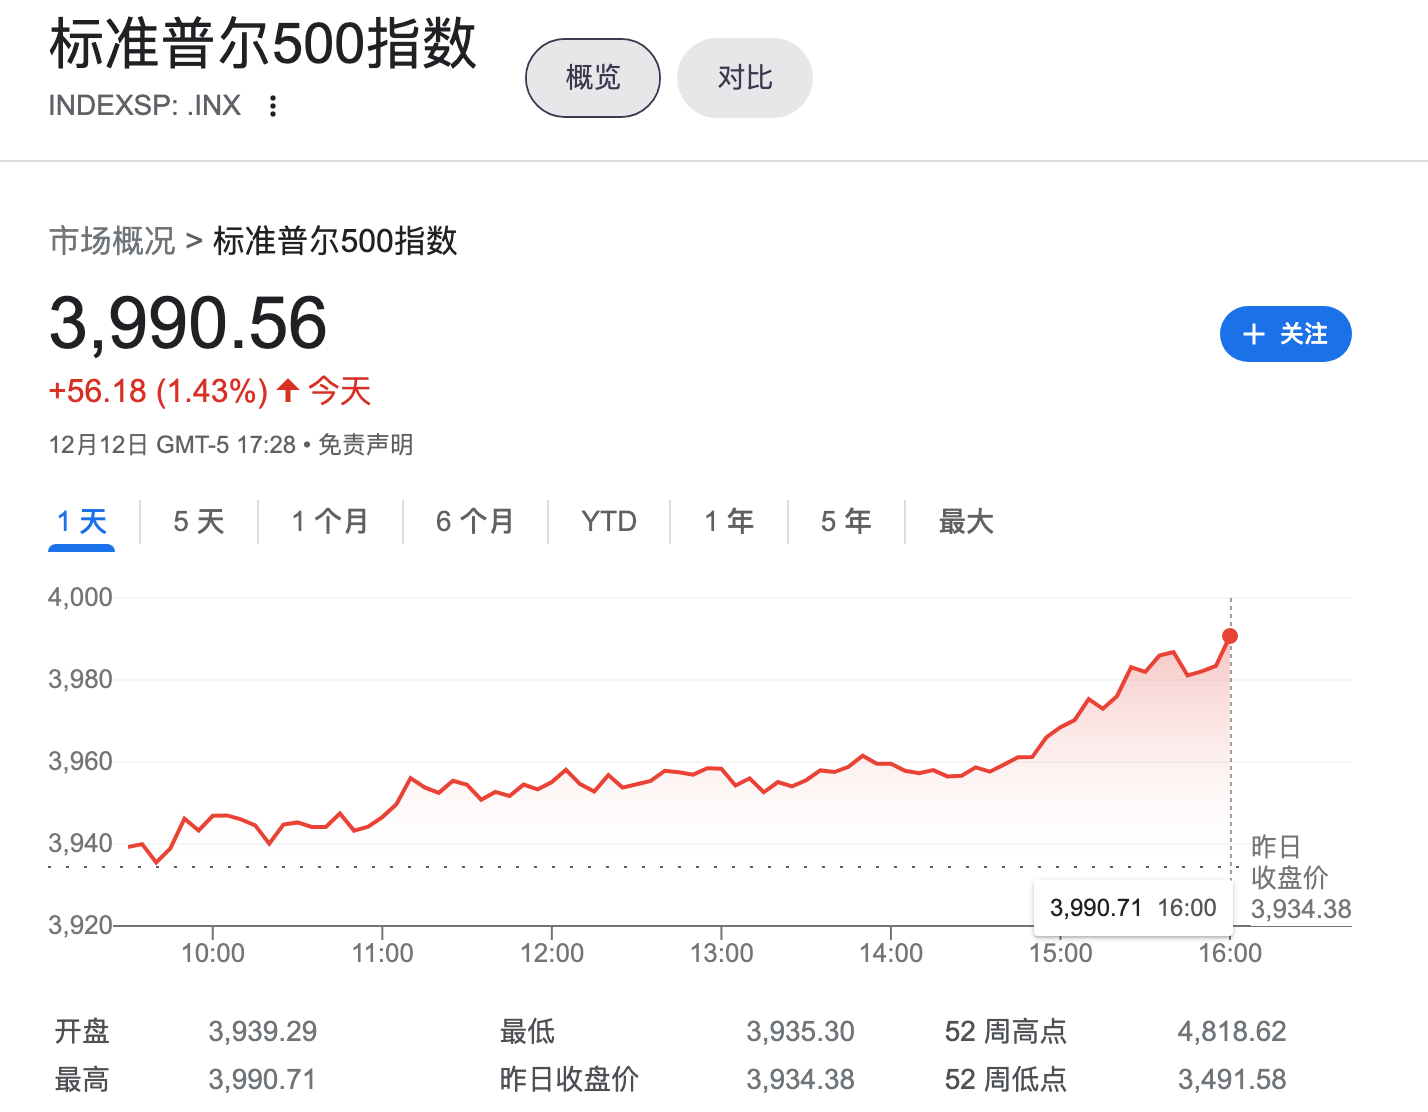Select the 1 天 time range

[82, 522]
